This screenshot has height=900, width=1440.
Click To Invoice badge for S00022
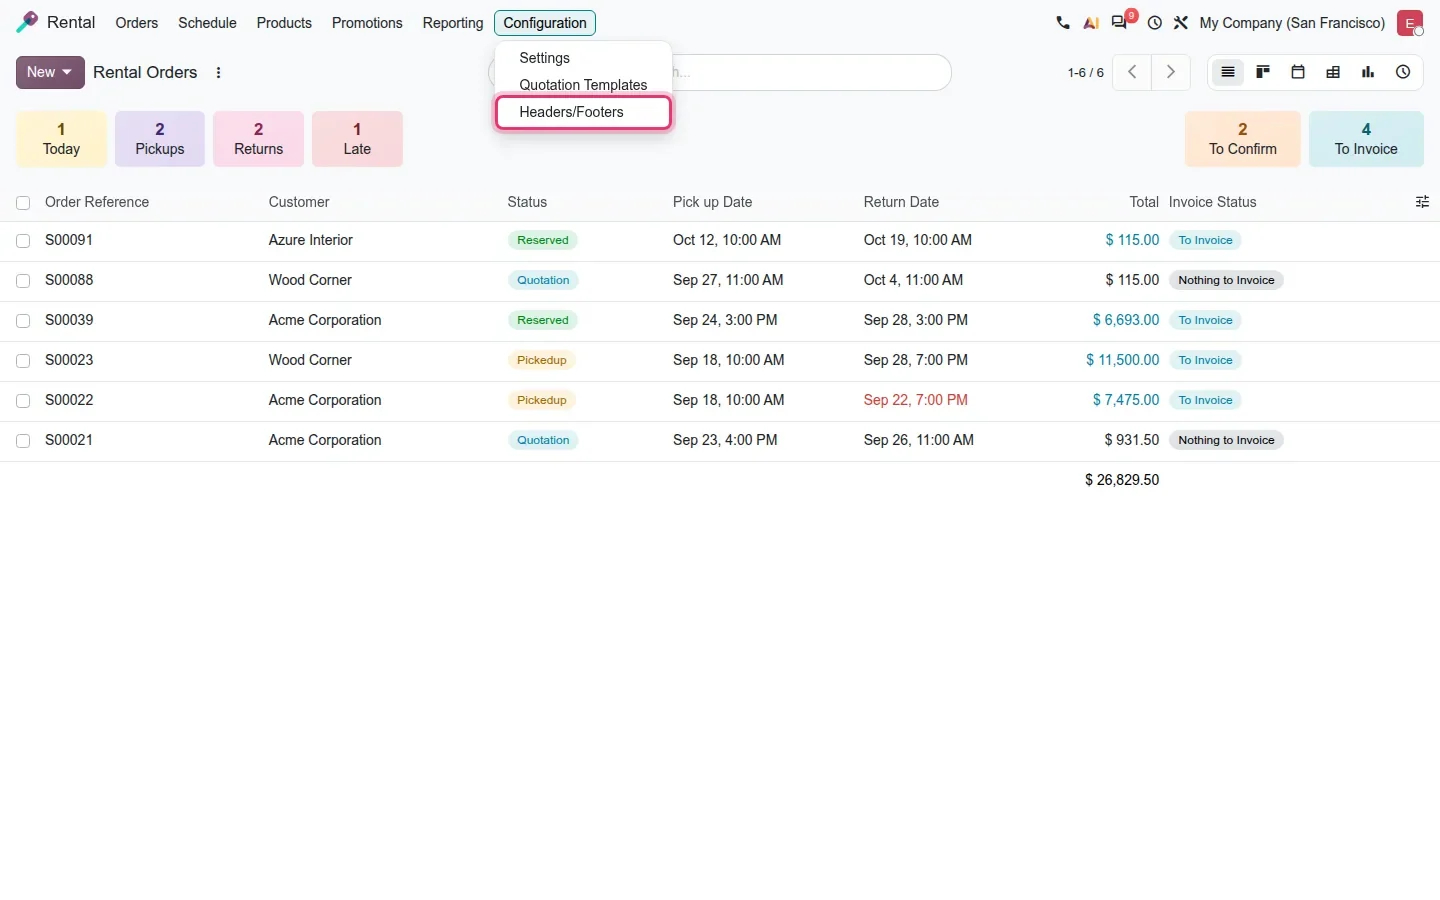(1205, 400)
